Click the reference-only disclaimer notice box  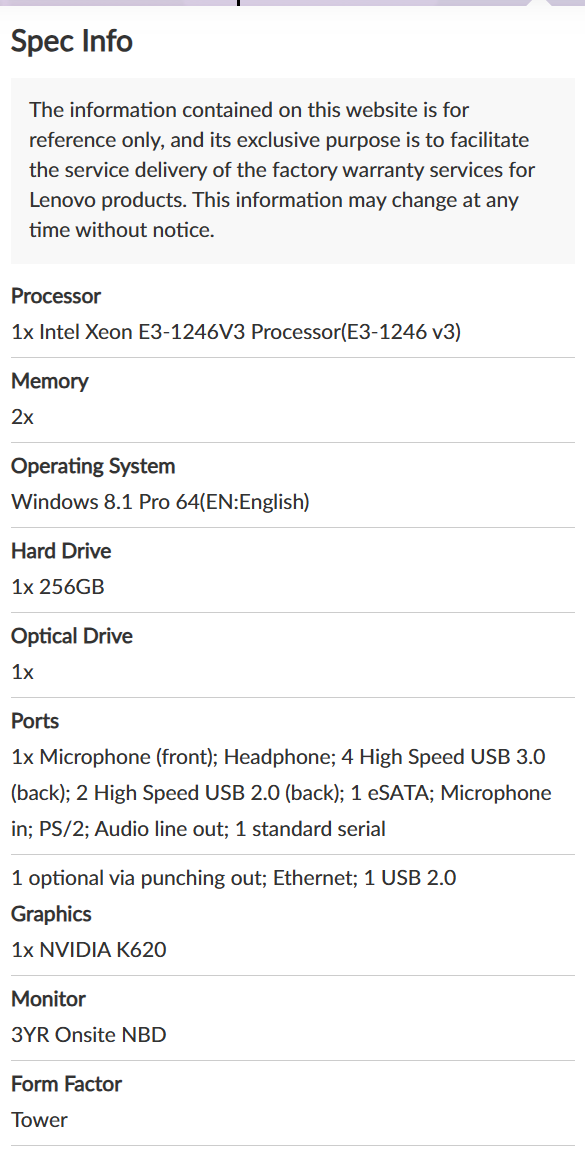tap(292, 170)
